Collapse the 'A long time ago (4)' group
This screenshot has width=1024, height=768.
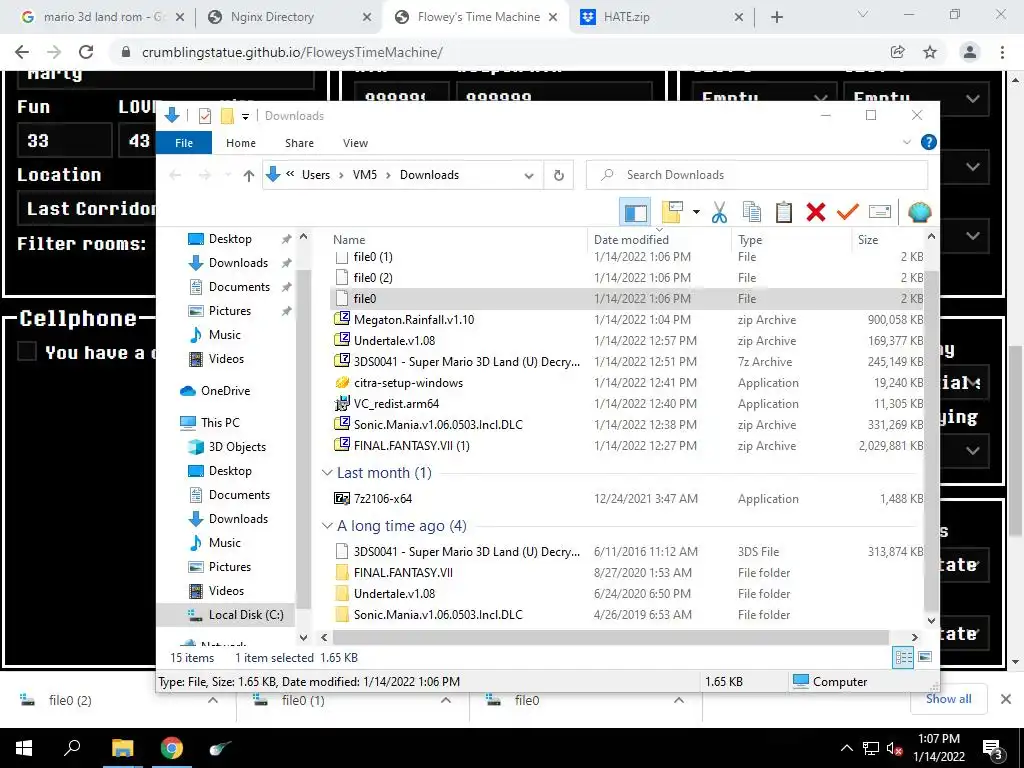coord(327,526)
